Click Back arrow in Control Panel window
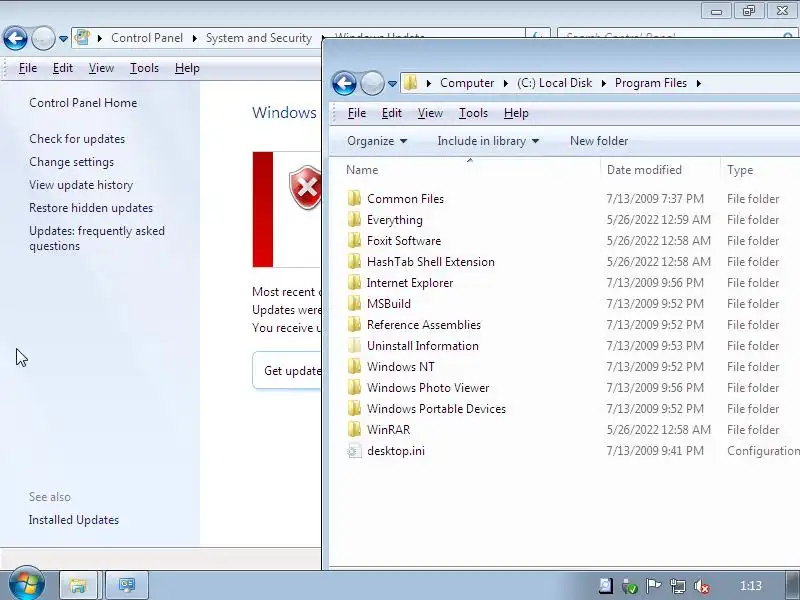This screenshot has width=800, height=600. [15, 38]
